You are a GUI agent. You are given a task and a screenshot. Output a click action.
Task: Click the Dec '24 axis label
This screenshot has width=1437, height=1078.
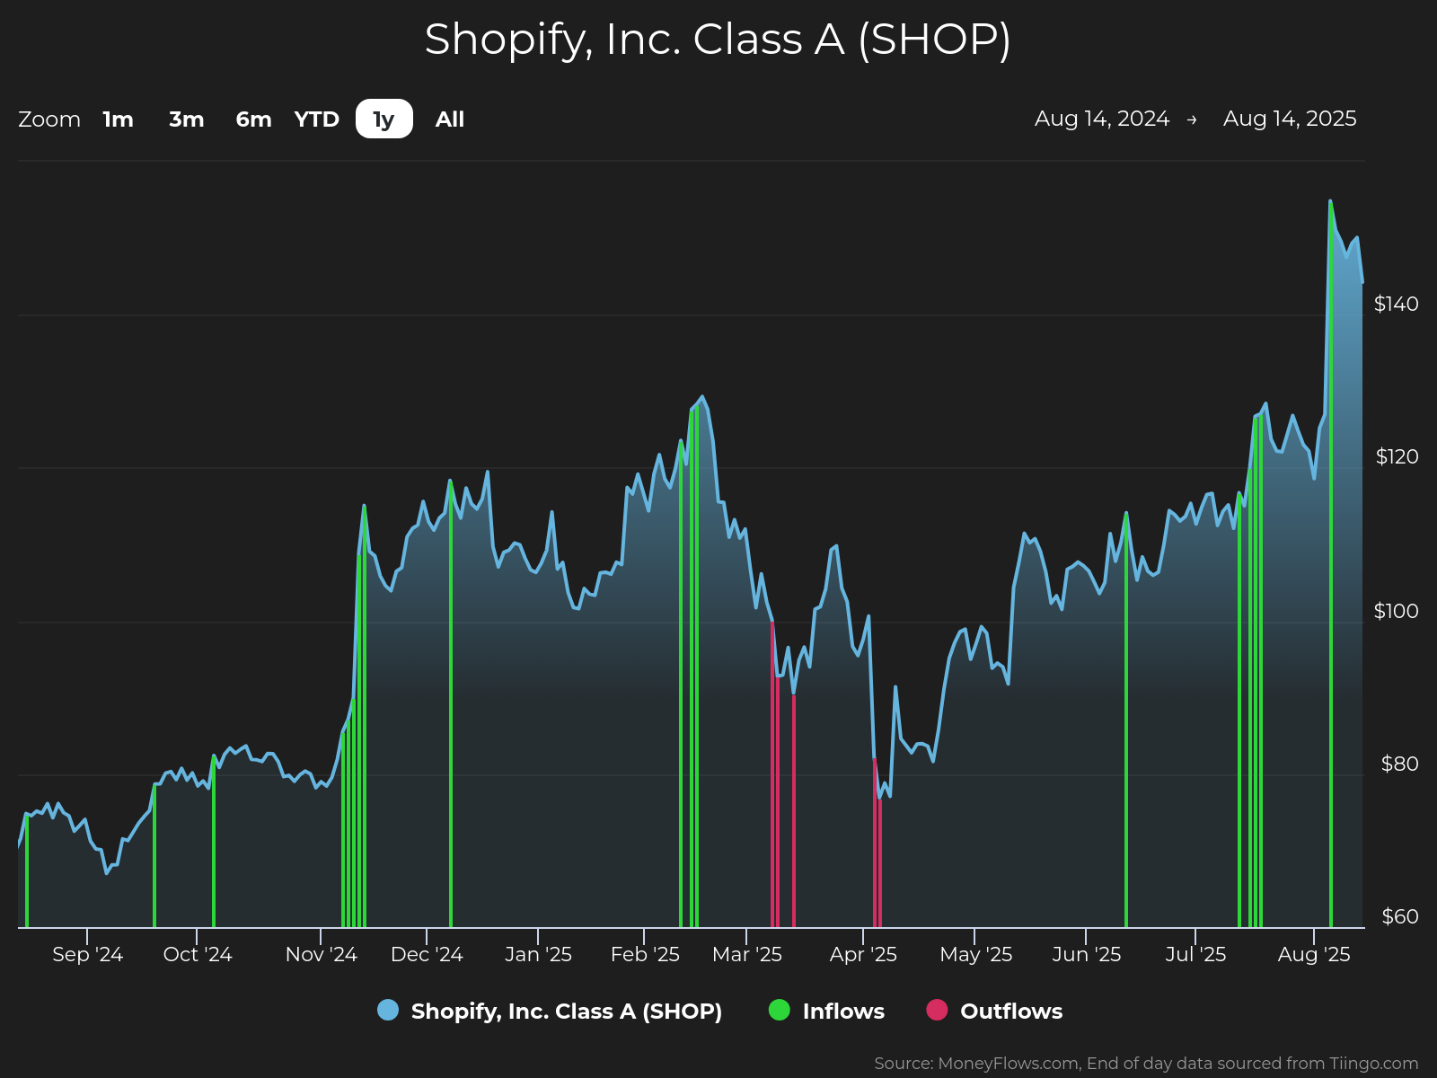[x=427, y=954]
